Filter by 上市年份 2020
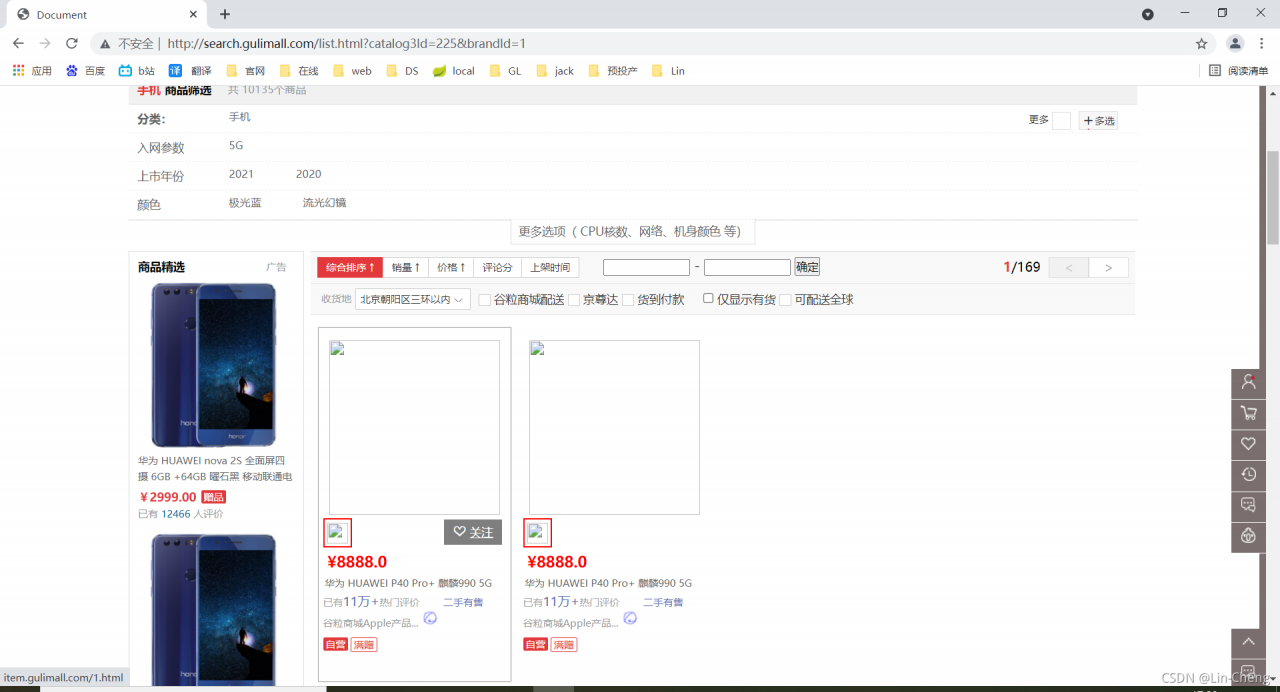Screen dimensions: 1280x692 pos(308,174)
